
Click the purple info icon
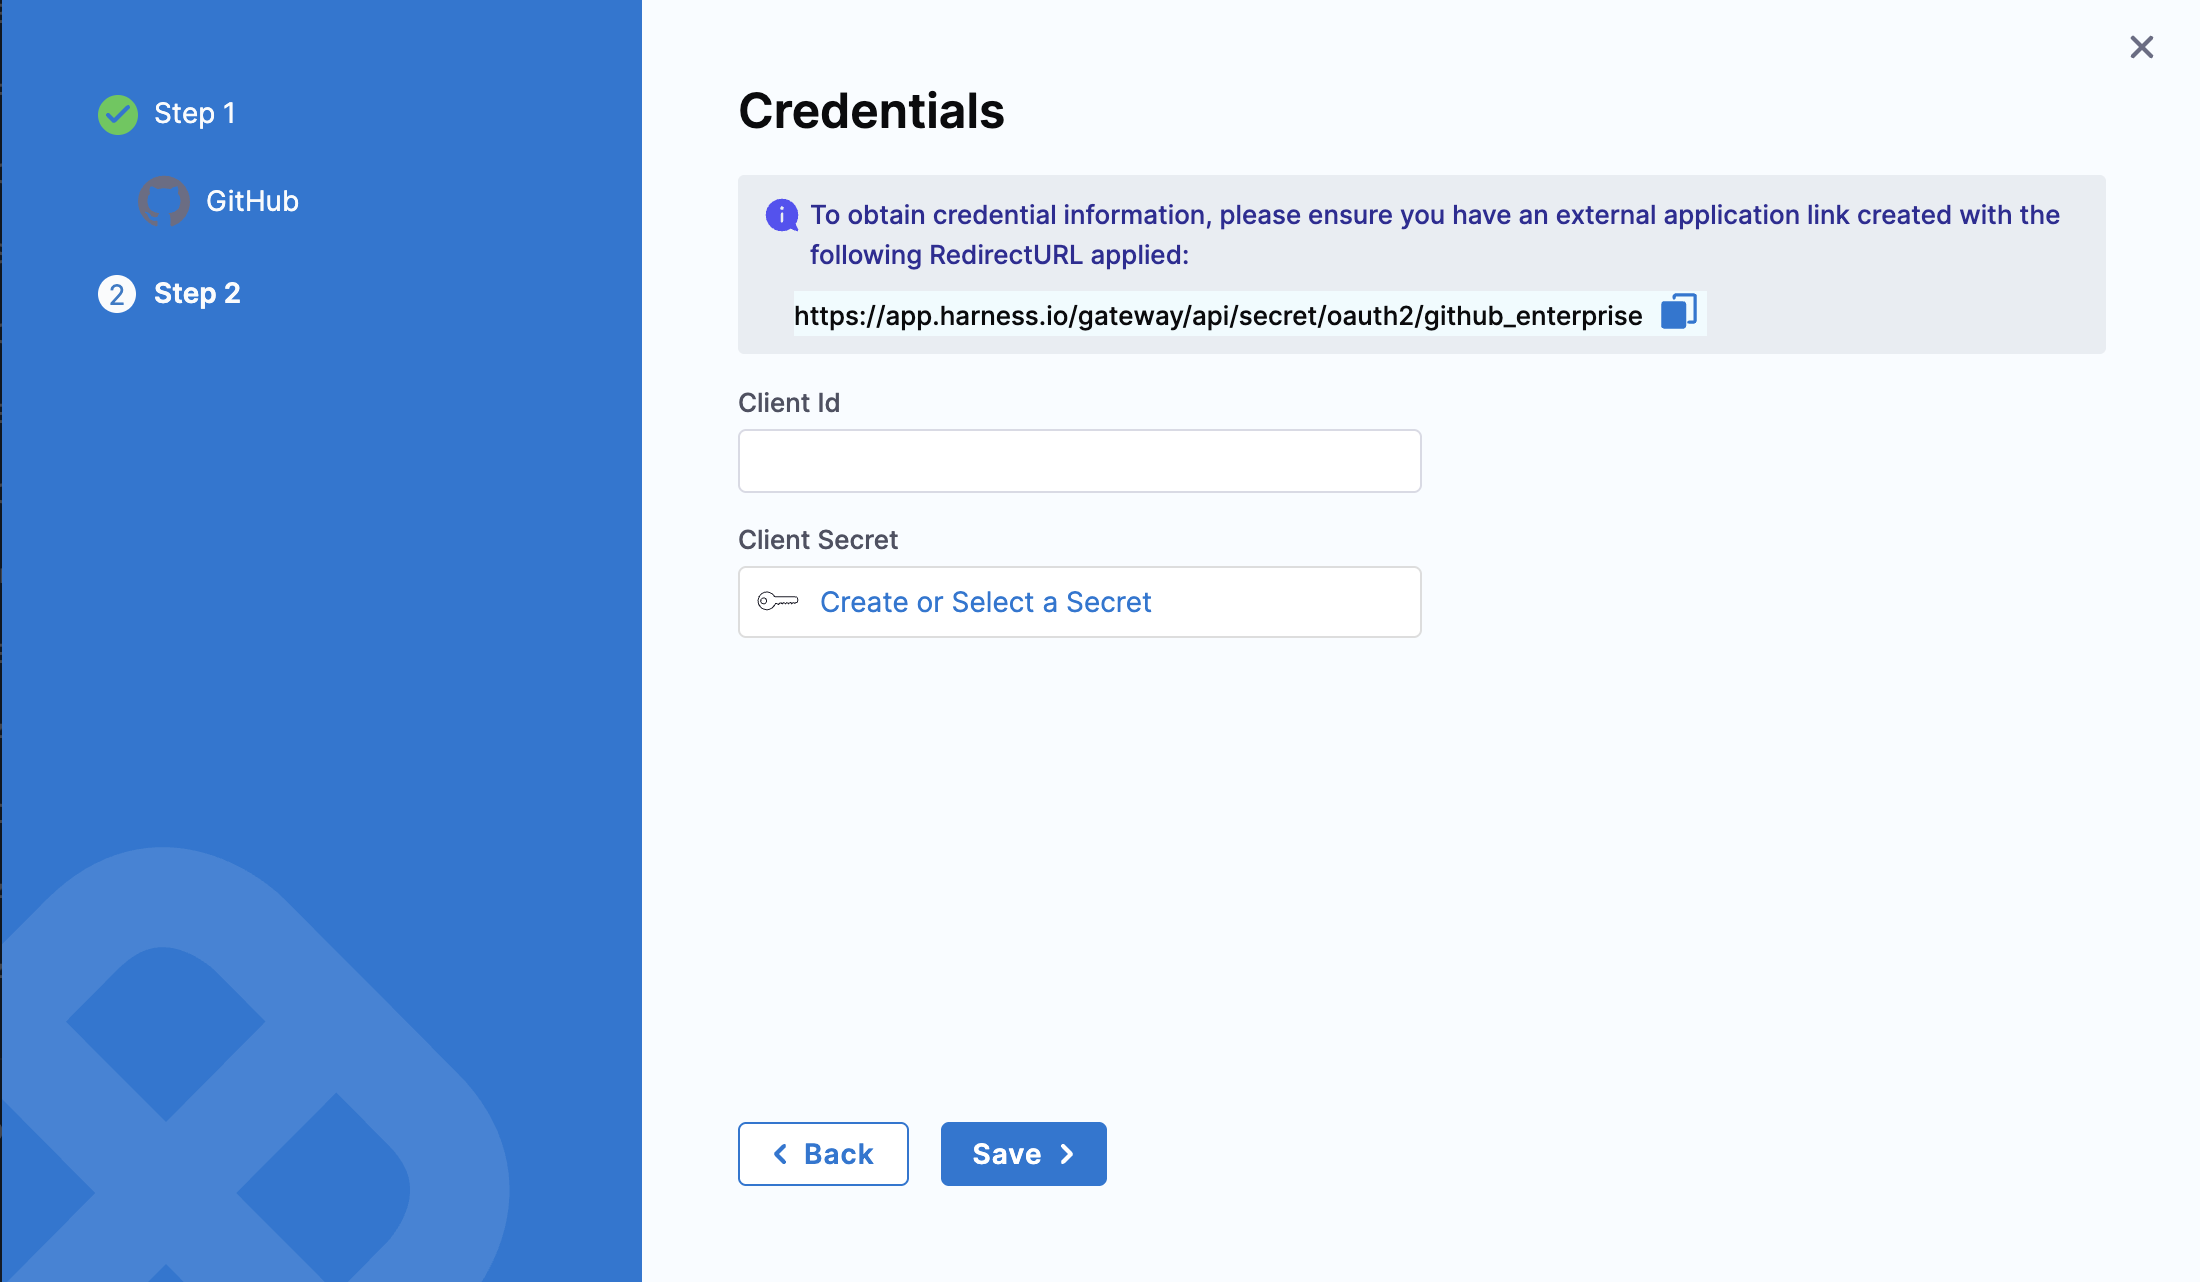(x=781, y=215)
